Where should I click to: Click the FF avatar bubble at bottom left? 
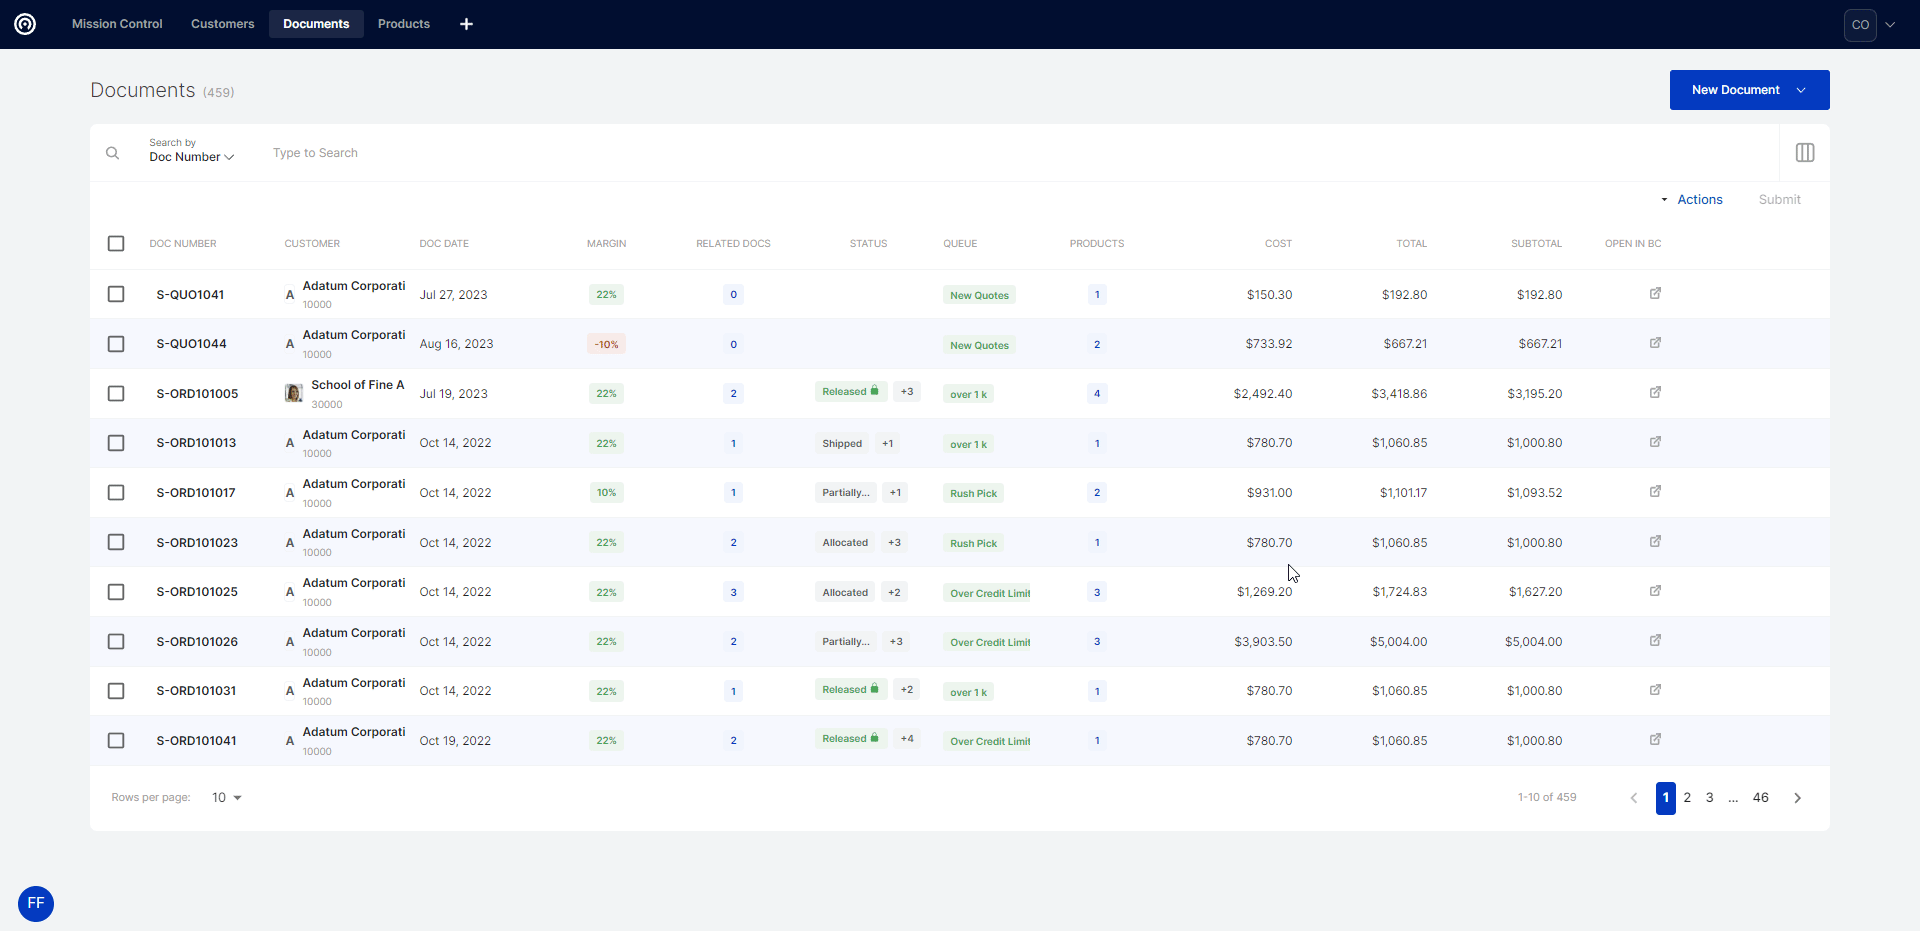pos(36,903)
